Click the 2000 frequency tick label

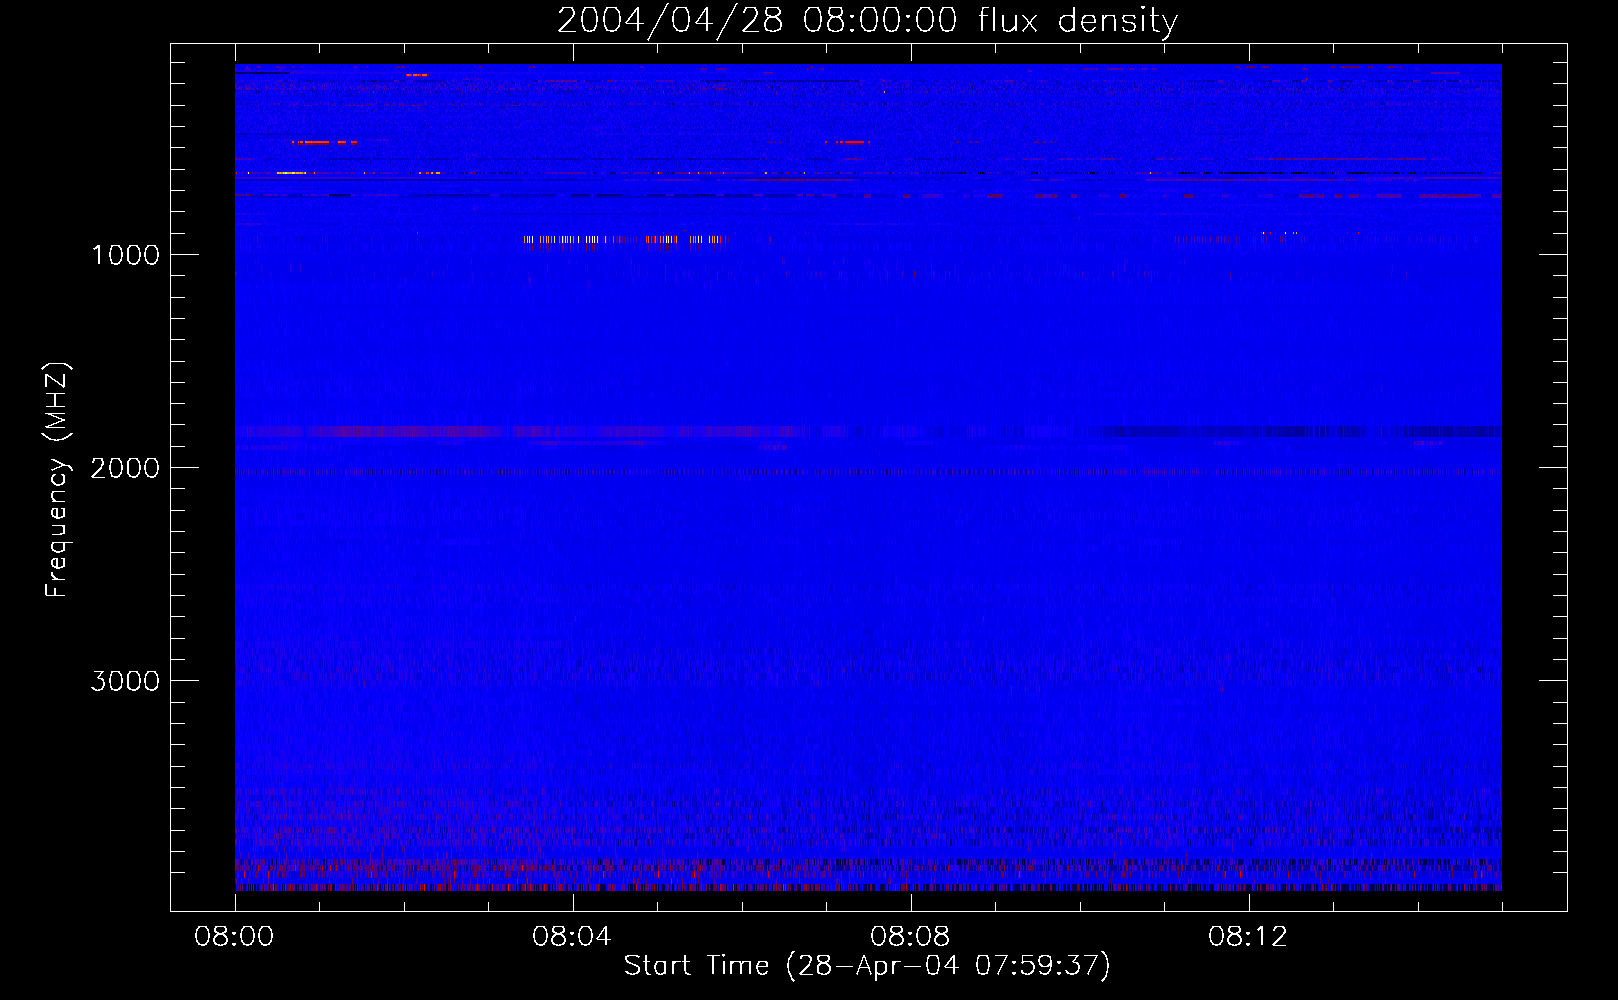tap(125, 468)
